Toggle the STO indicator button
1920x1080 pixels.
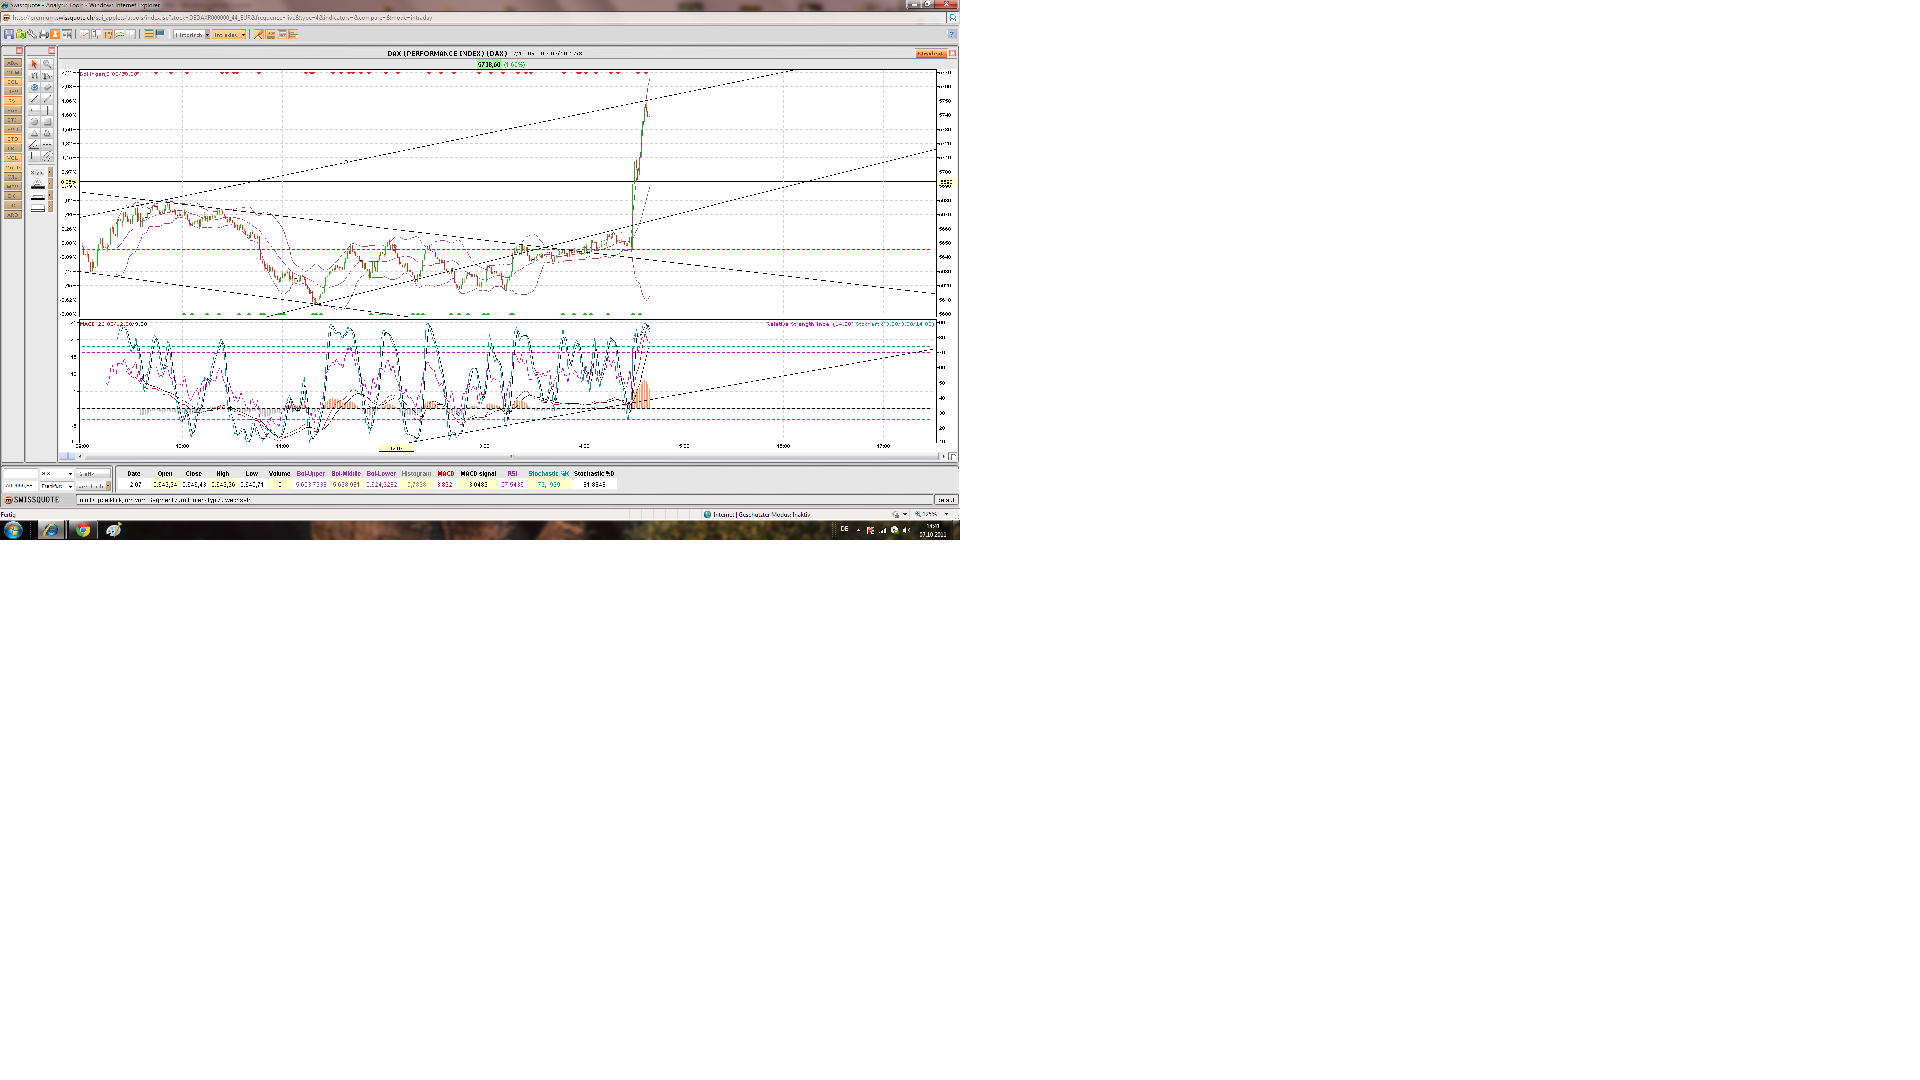[13, 139]
